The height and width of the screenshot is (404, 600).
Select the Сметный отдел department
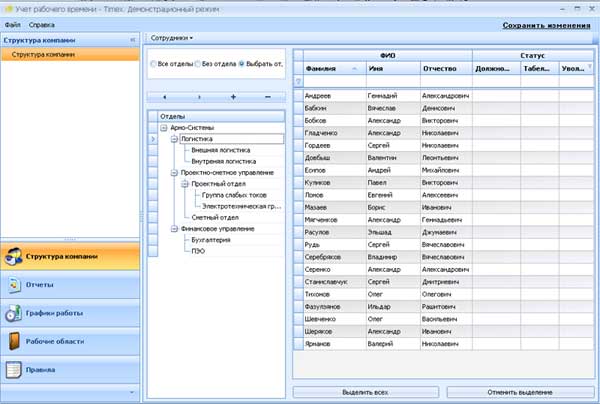[215, 217]
